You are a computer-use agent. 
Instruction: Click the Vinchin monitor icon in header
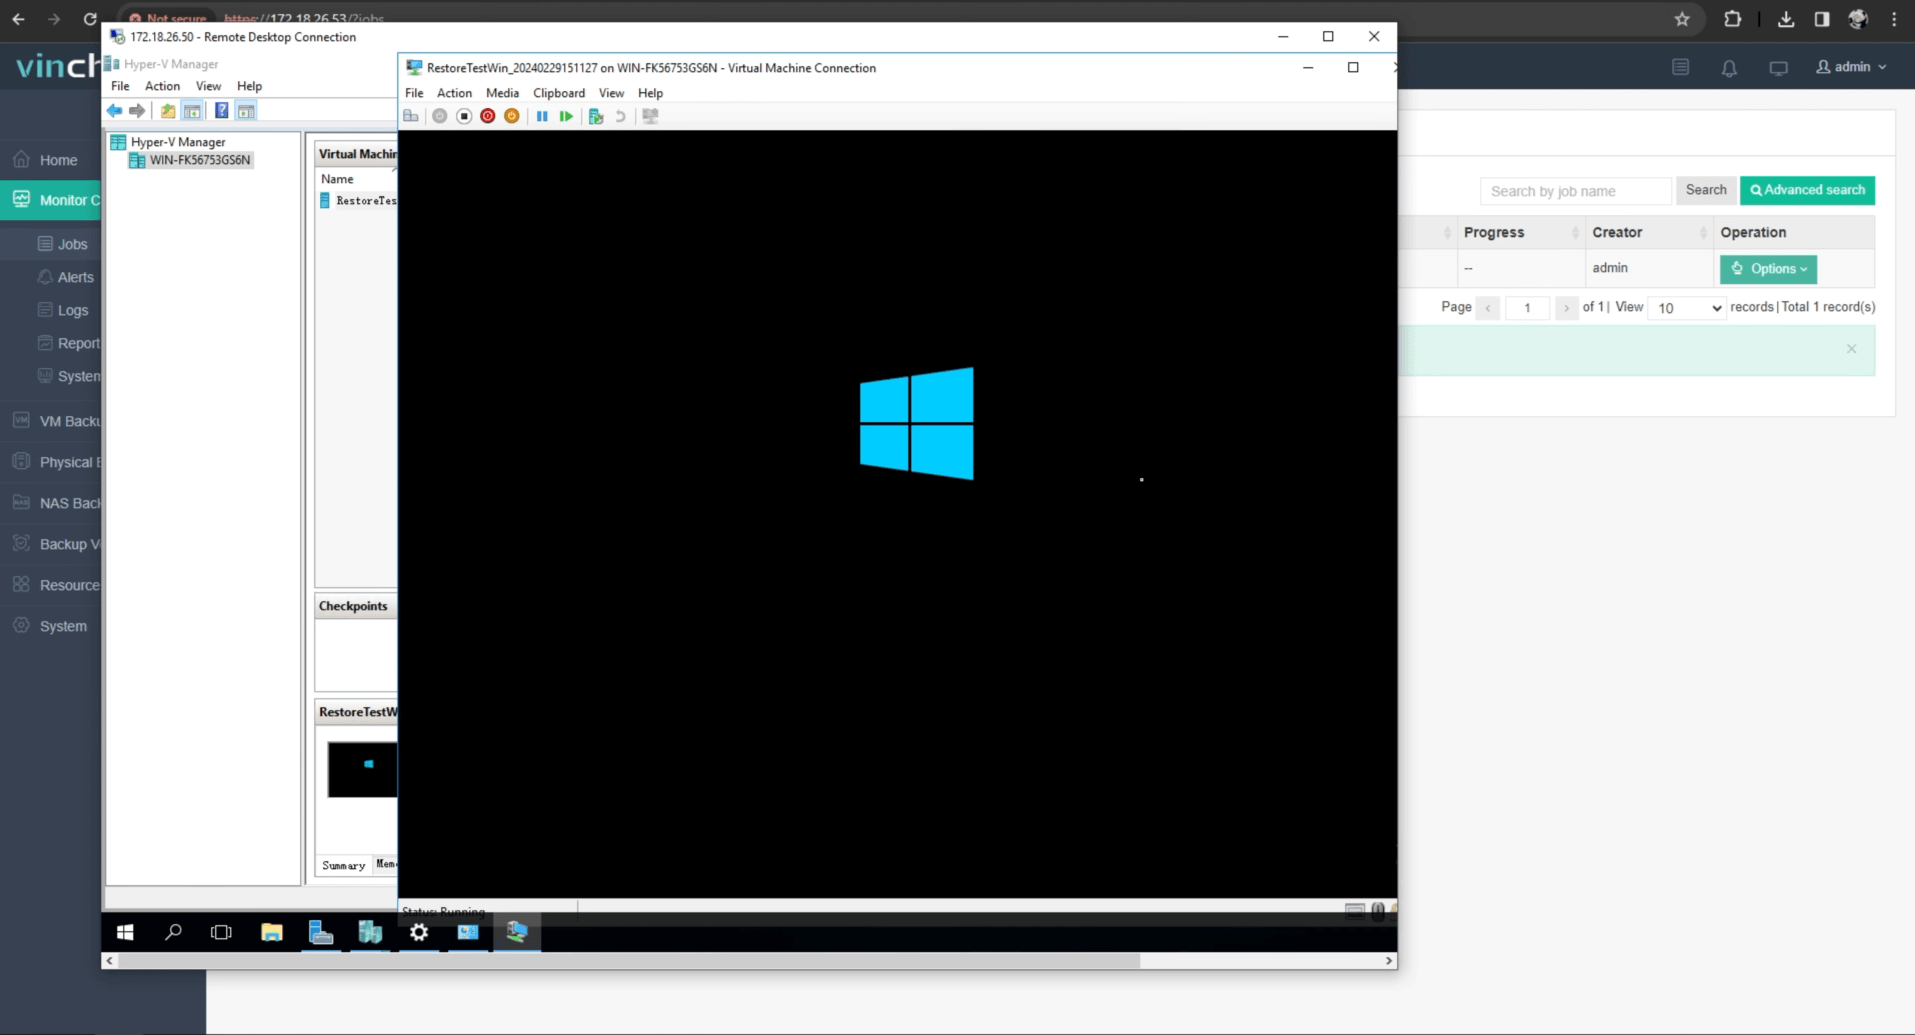(1778, 68)
